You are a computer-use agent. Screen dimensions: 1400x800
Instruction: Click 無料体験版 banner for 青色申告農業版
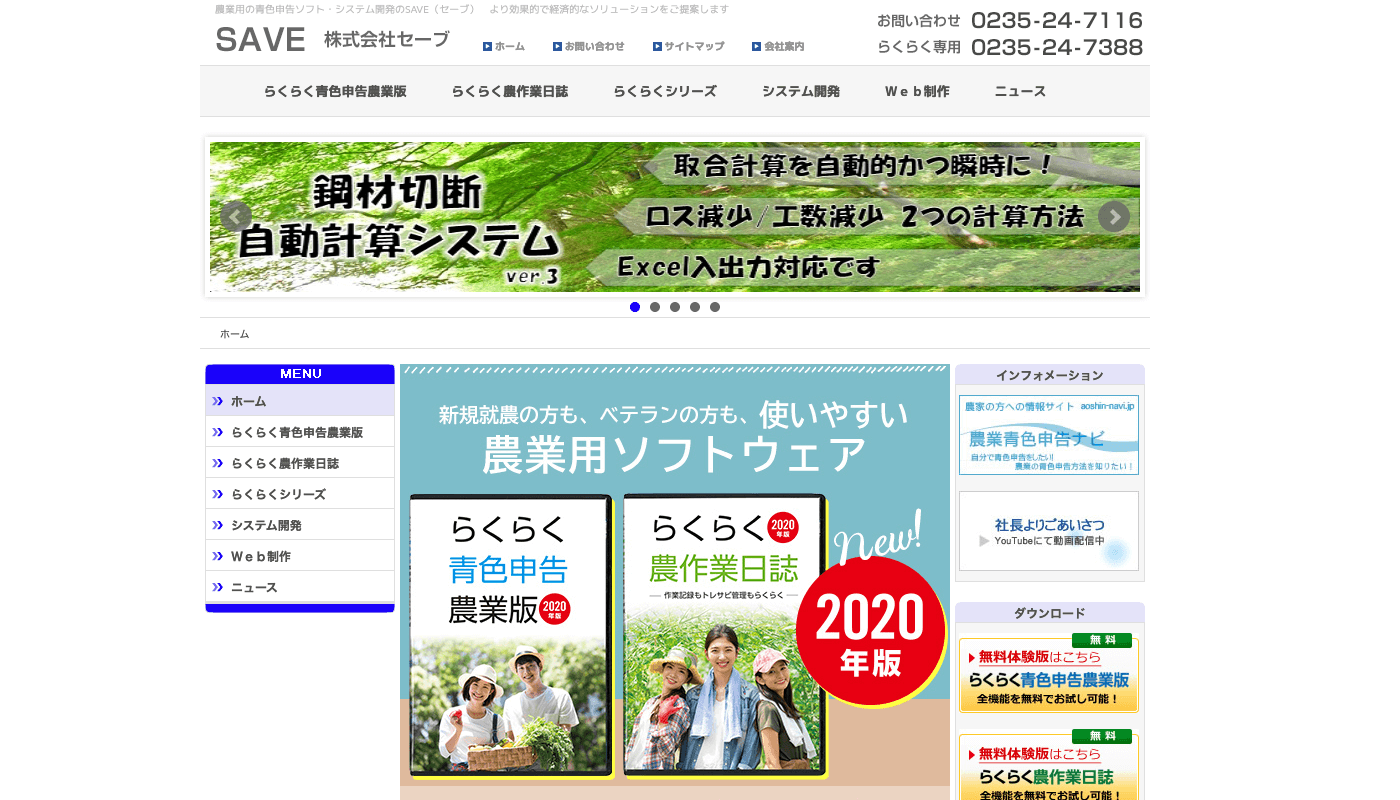[x=1048, y=675]
